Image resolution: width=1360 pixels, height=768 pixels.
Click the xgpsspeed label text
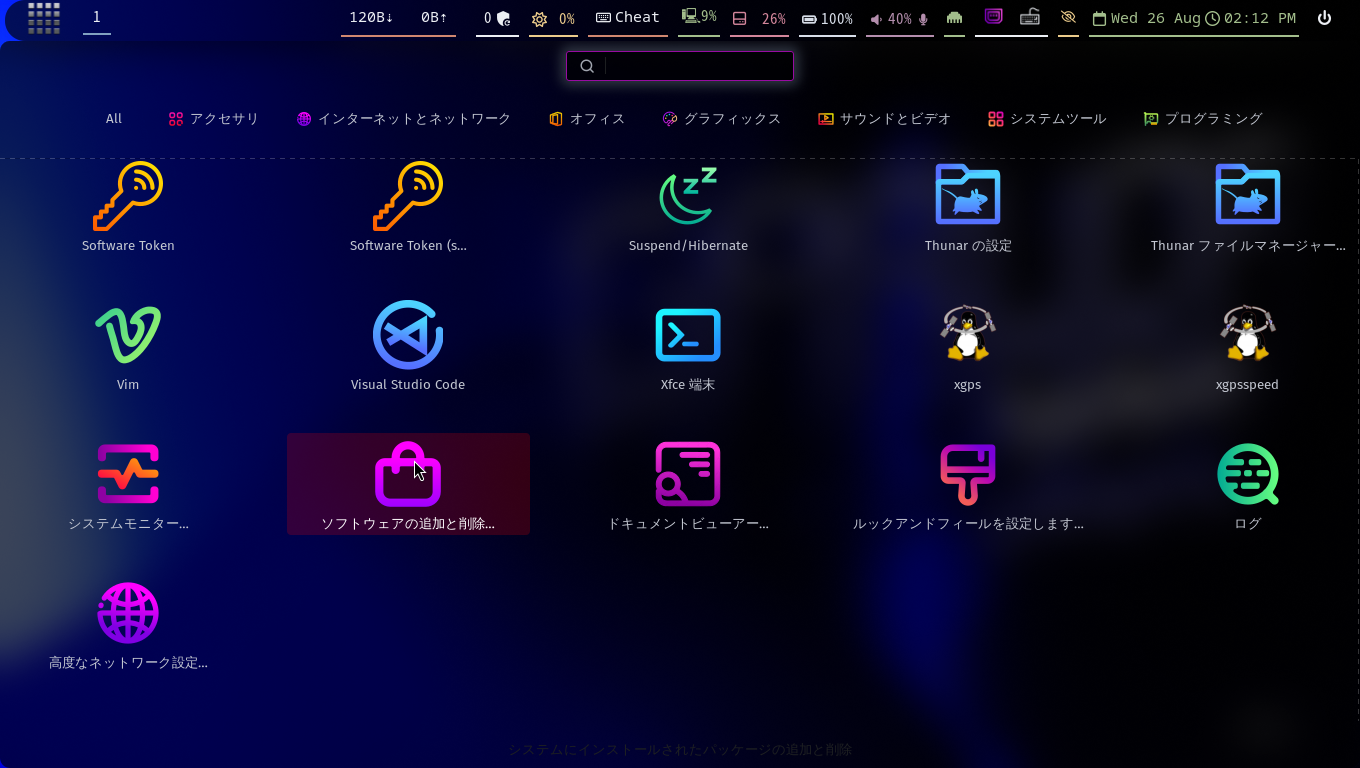tap(1247, 385)
